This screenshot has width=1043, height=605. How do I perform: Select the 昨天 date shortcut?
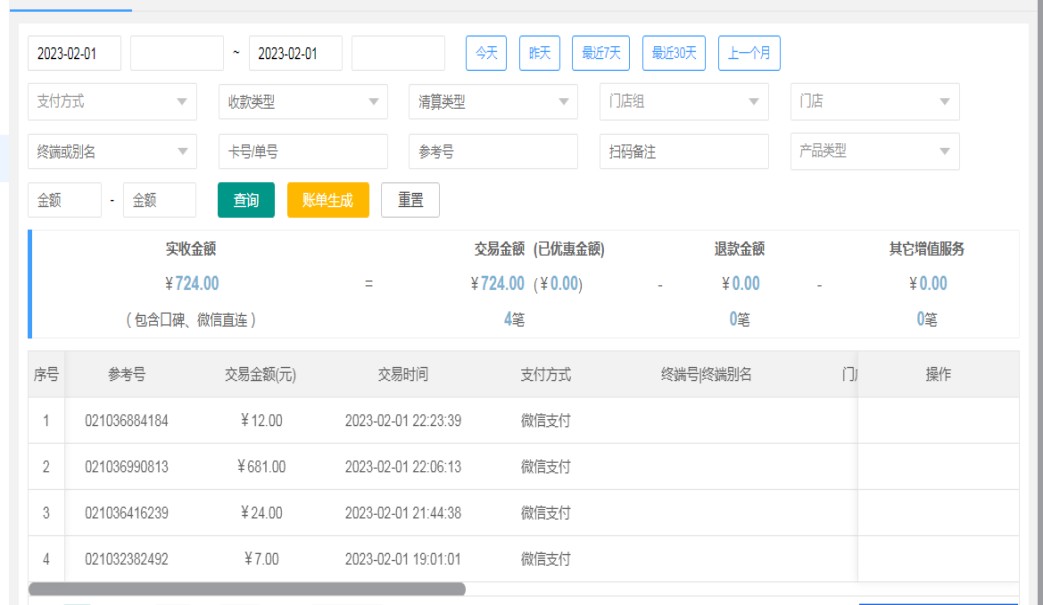pyautogui.click(x=539, y=53)
